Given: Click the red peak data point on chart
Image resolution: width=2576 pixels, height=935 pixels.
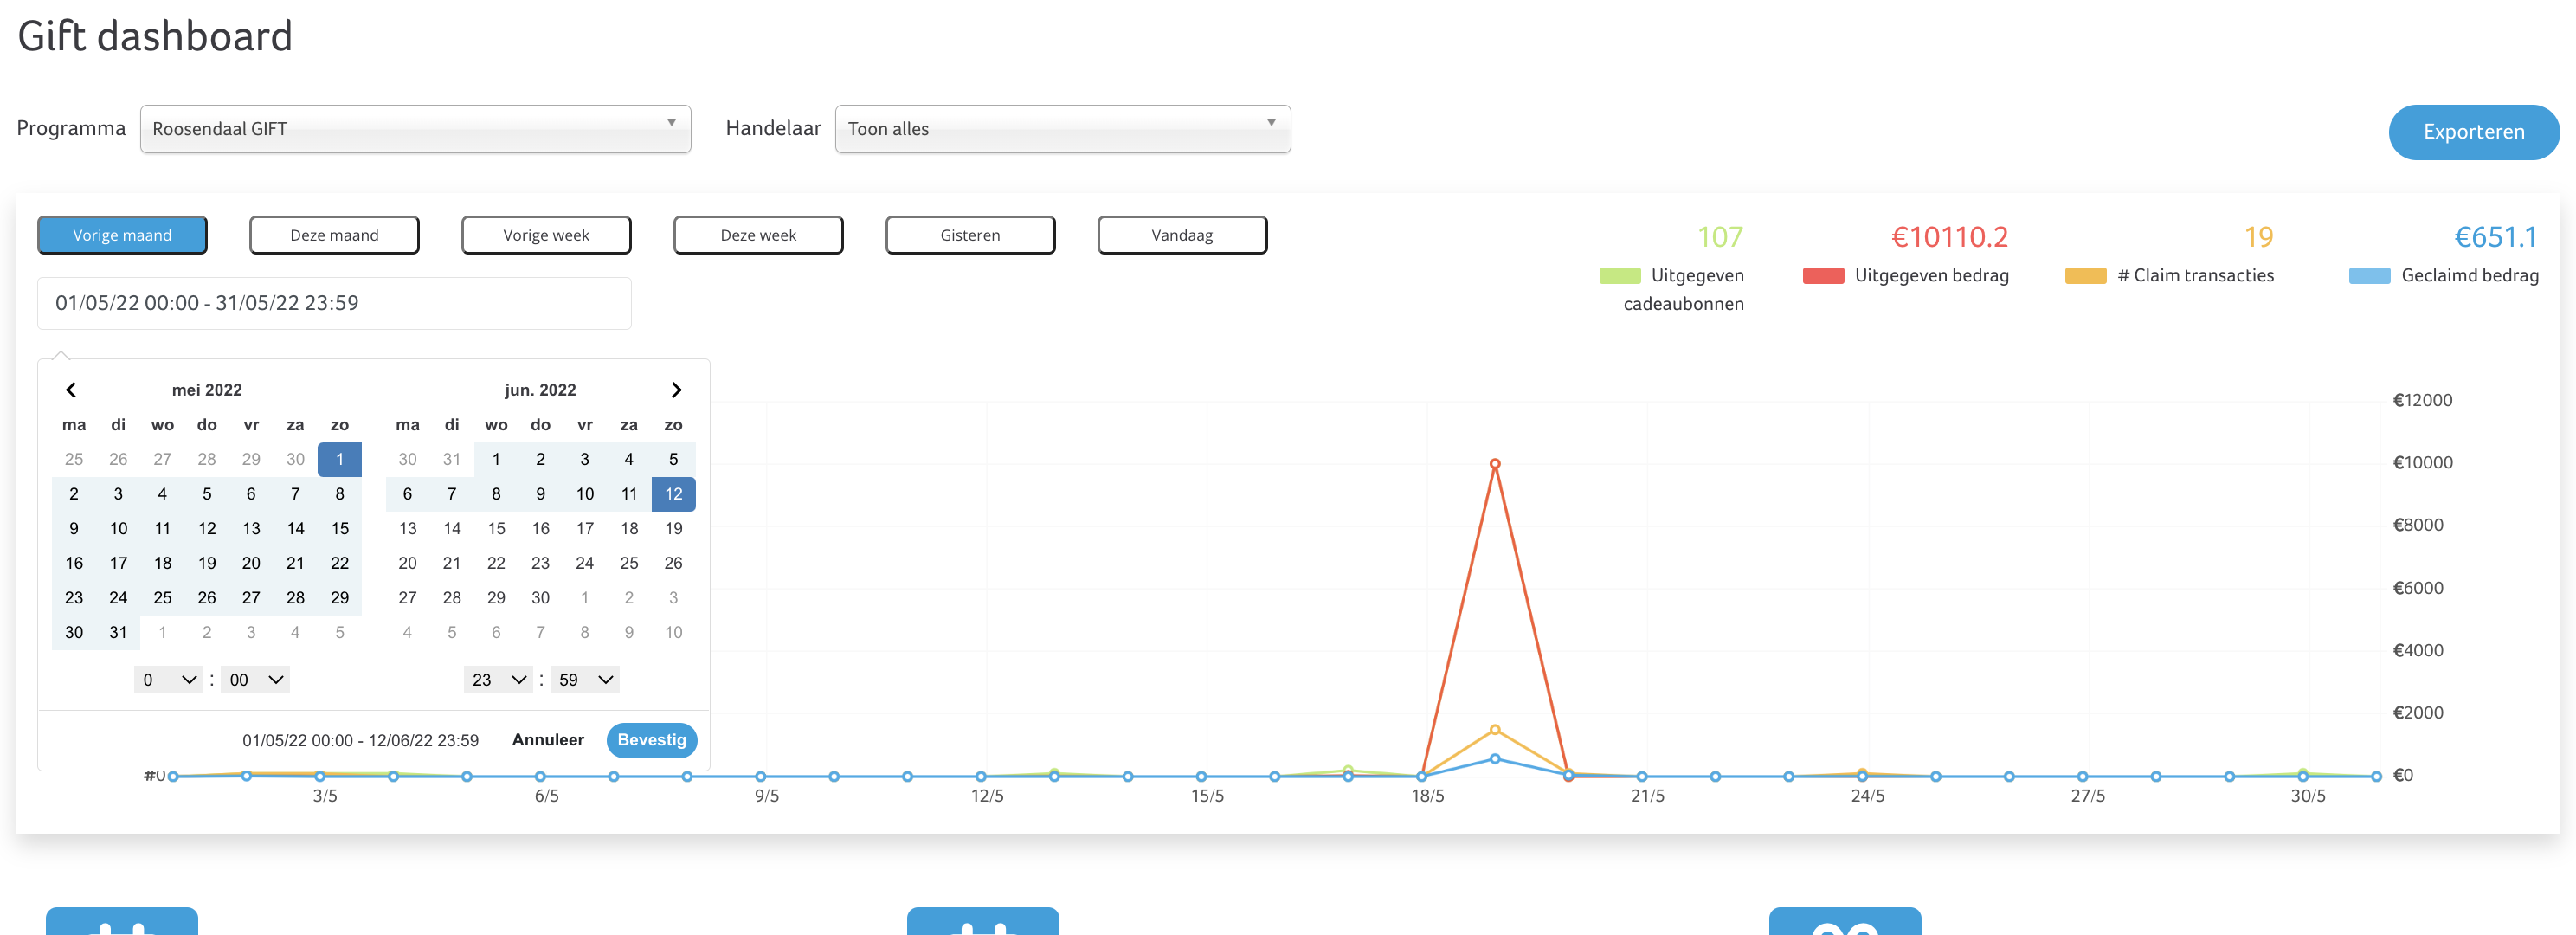Looking at the screenshot, I should tap(1495, 464).
